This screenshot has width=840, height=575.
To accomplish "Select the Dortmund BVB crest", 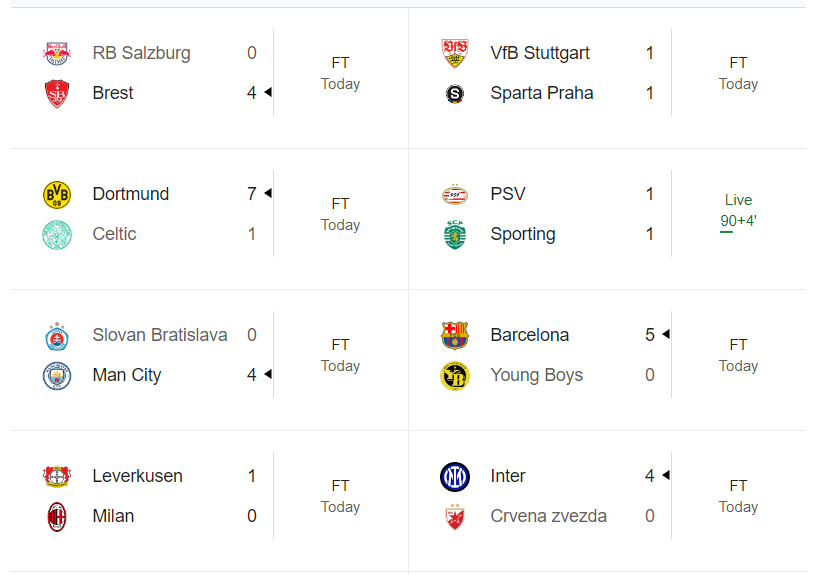I will [57, 194].
